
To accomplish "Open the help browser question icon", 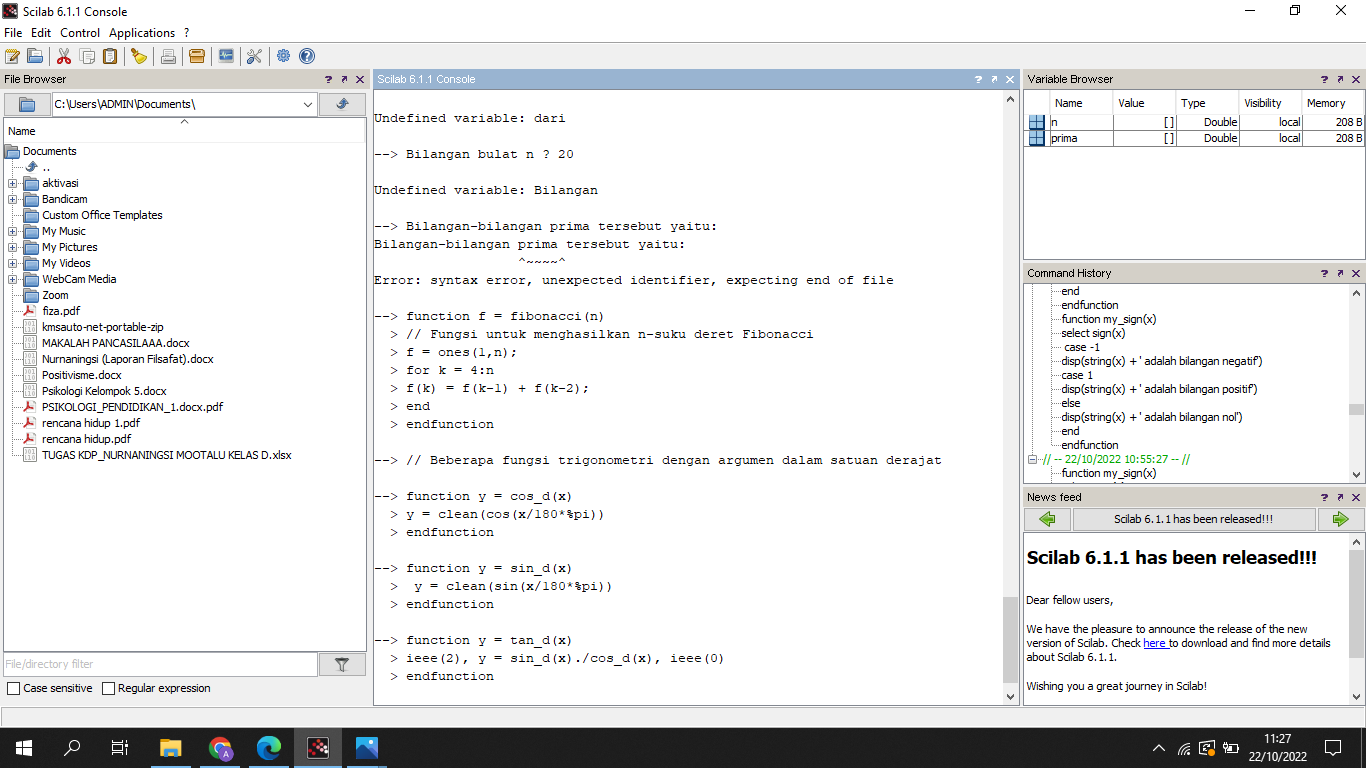I will pos(307,56).
